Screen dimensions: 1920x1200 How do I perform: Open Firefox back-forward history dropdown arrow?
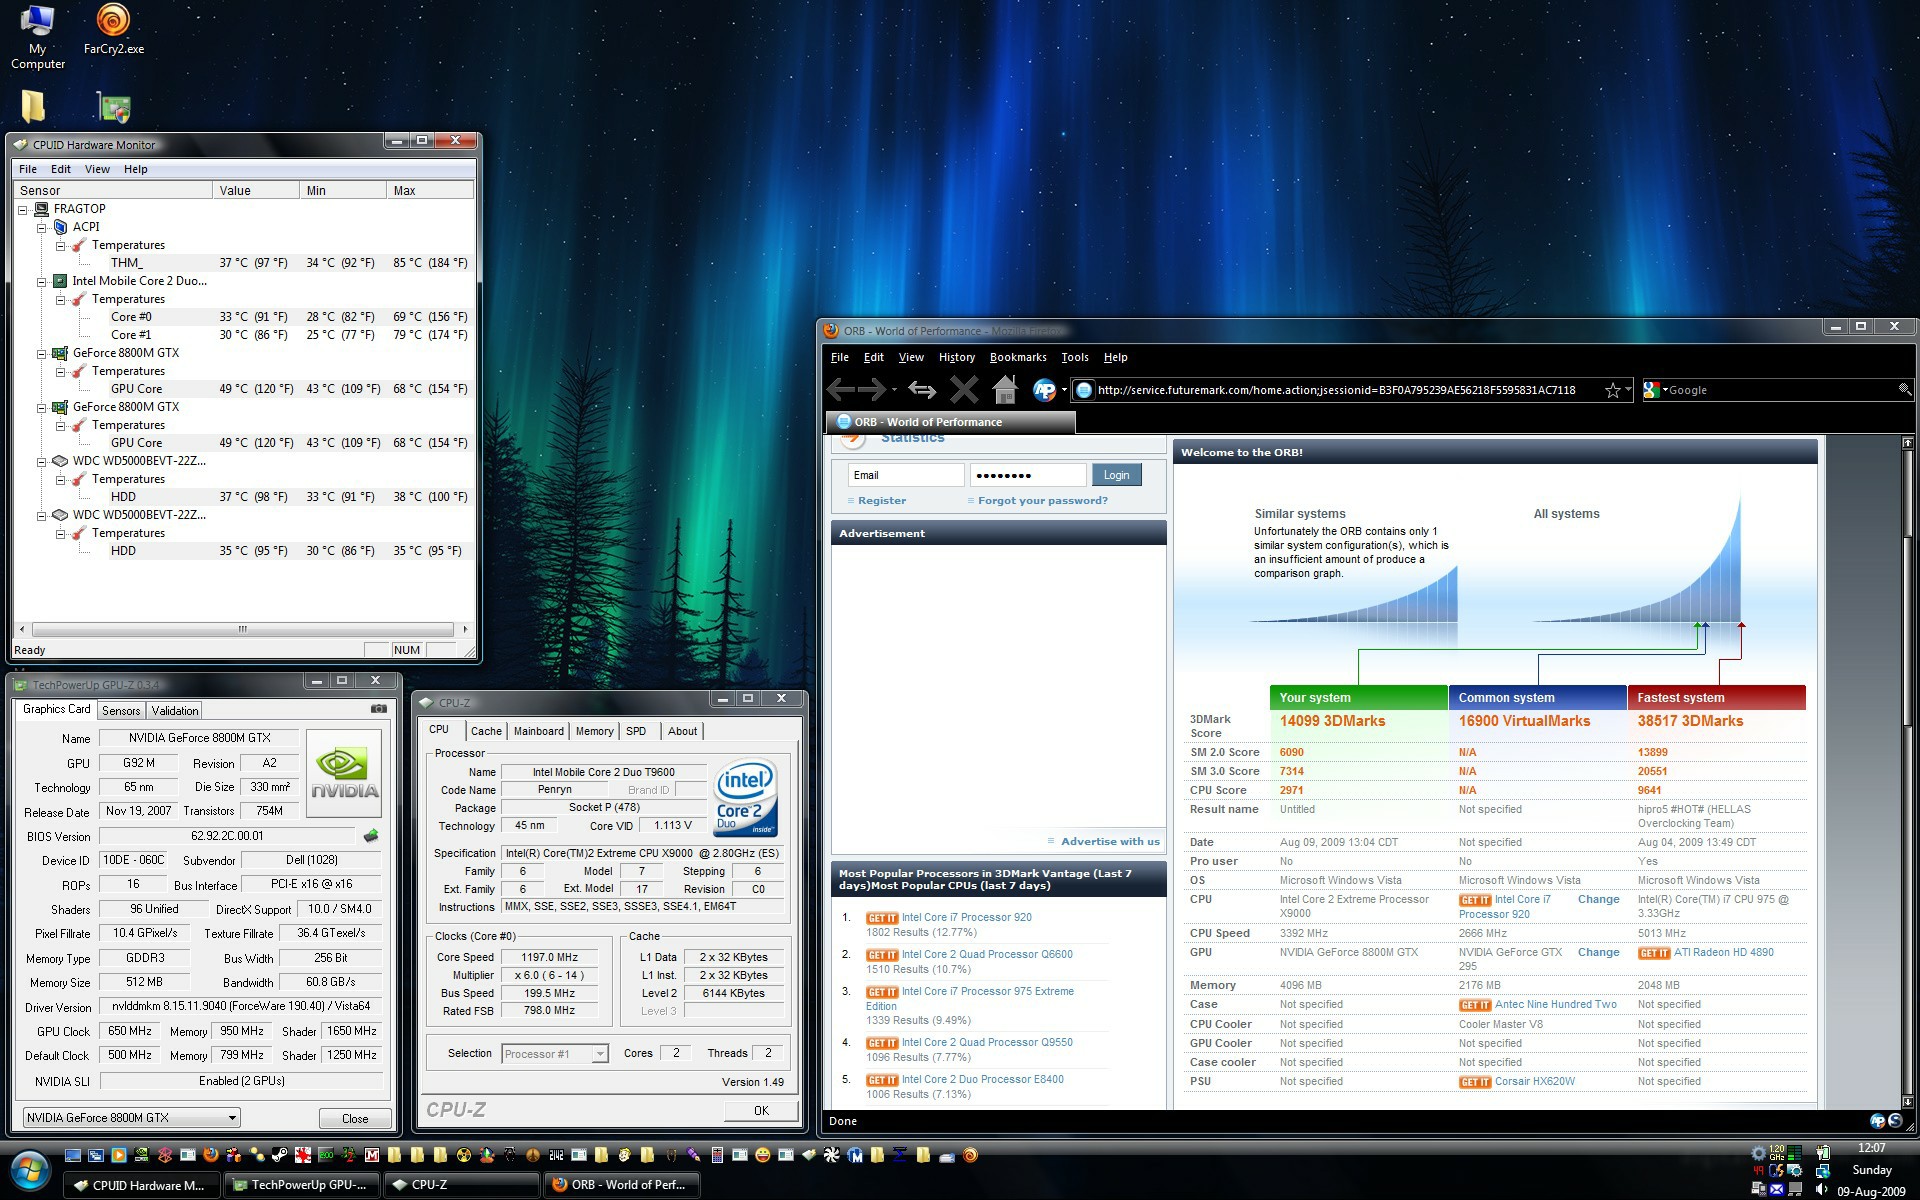coord(894,390)
